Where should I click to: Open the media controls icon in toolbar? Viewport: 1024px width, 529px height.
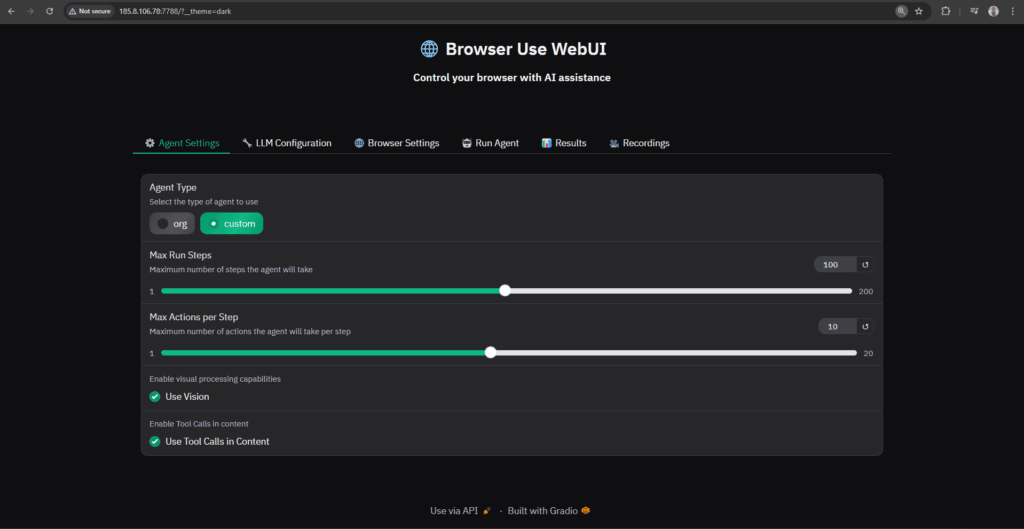pyautogui.click(x=973, y=11)
